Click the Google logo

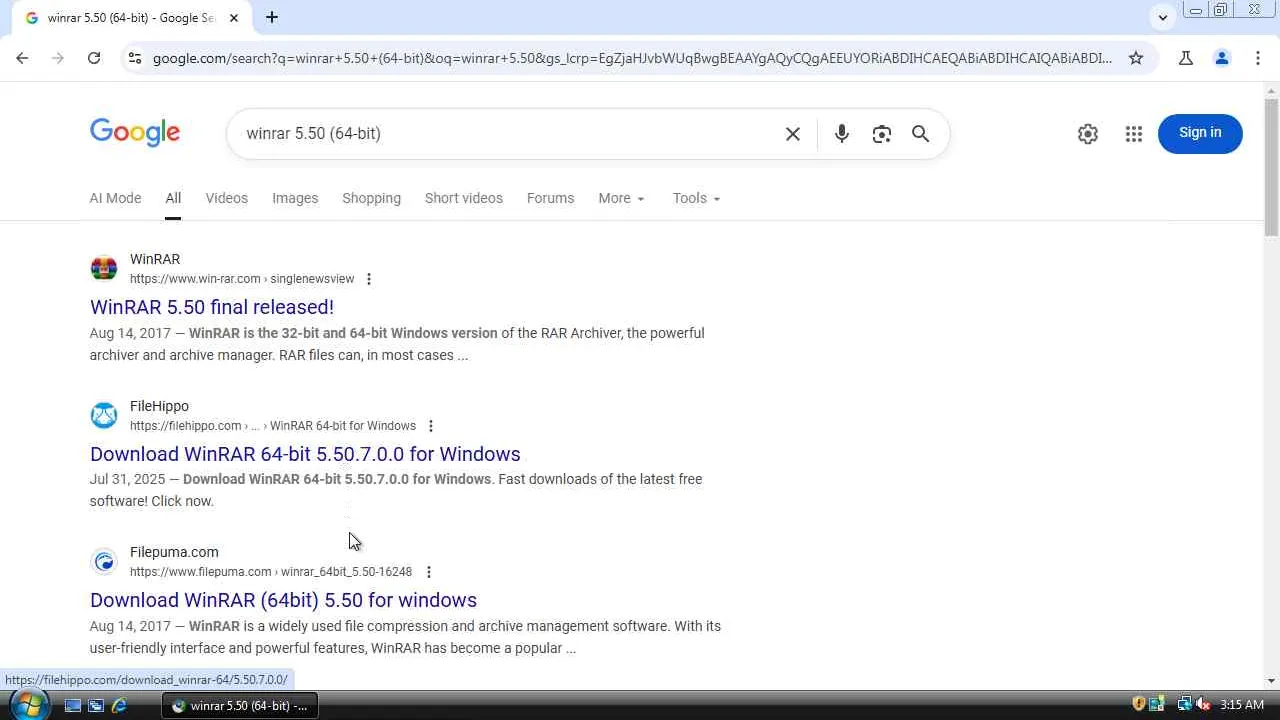tap(135, 133)
